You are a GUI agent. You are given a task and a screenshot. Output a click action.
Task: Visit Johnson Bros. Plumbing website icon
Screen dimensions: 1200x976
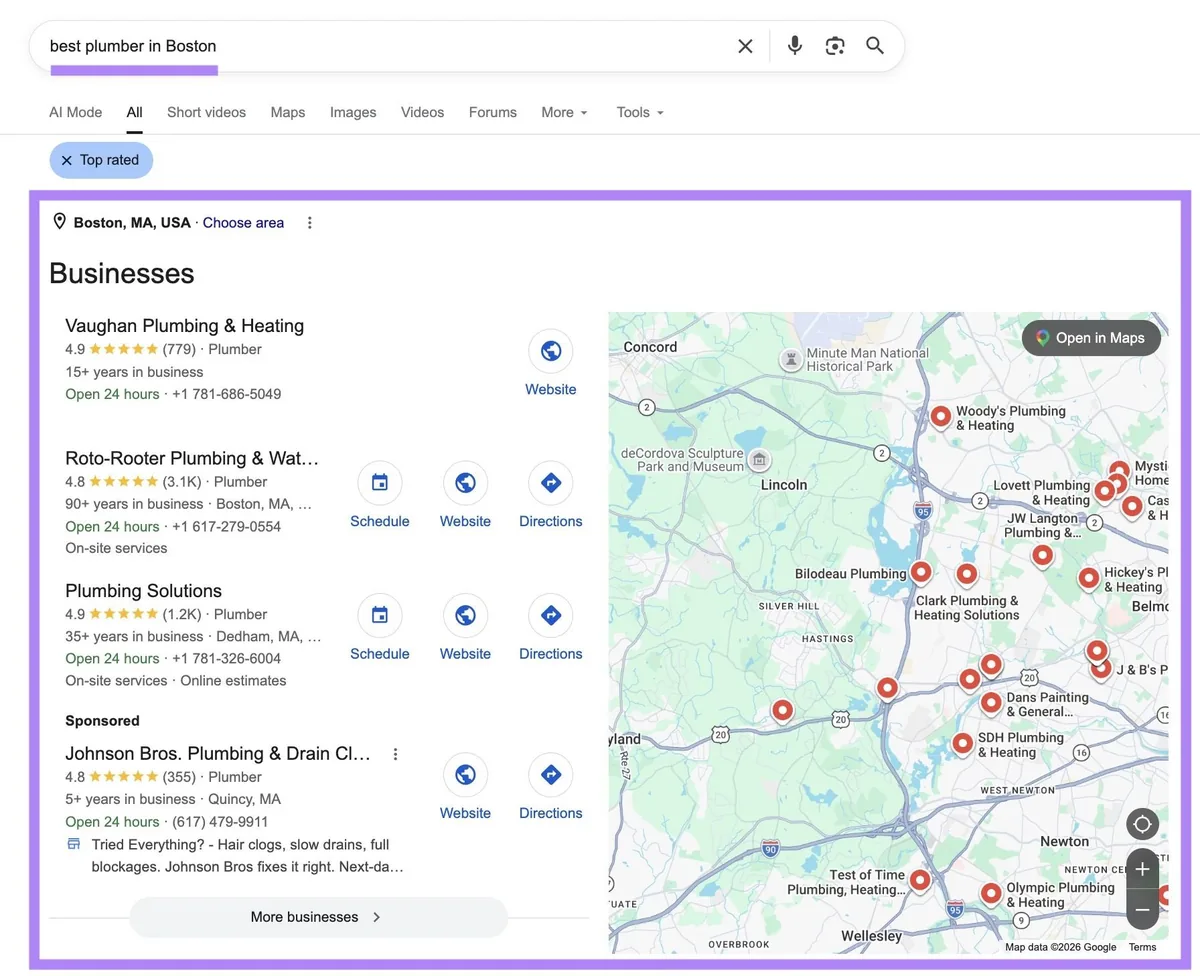click(465, 775)
